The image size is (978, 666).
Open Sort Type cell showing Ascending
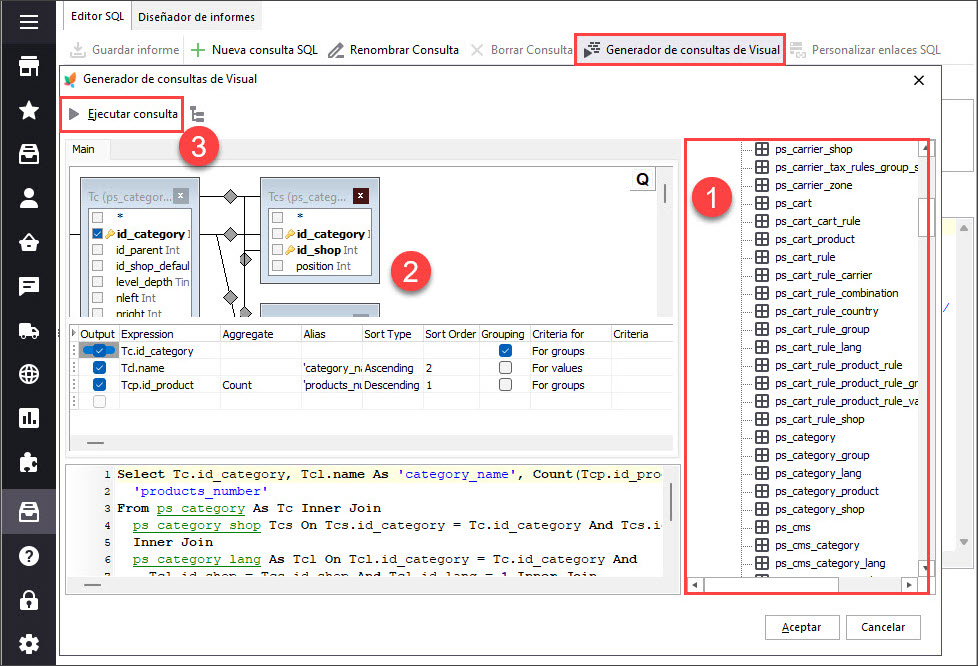[x=392, y=368]
